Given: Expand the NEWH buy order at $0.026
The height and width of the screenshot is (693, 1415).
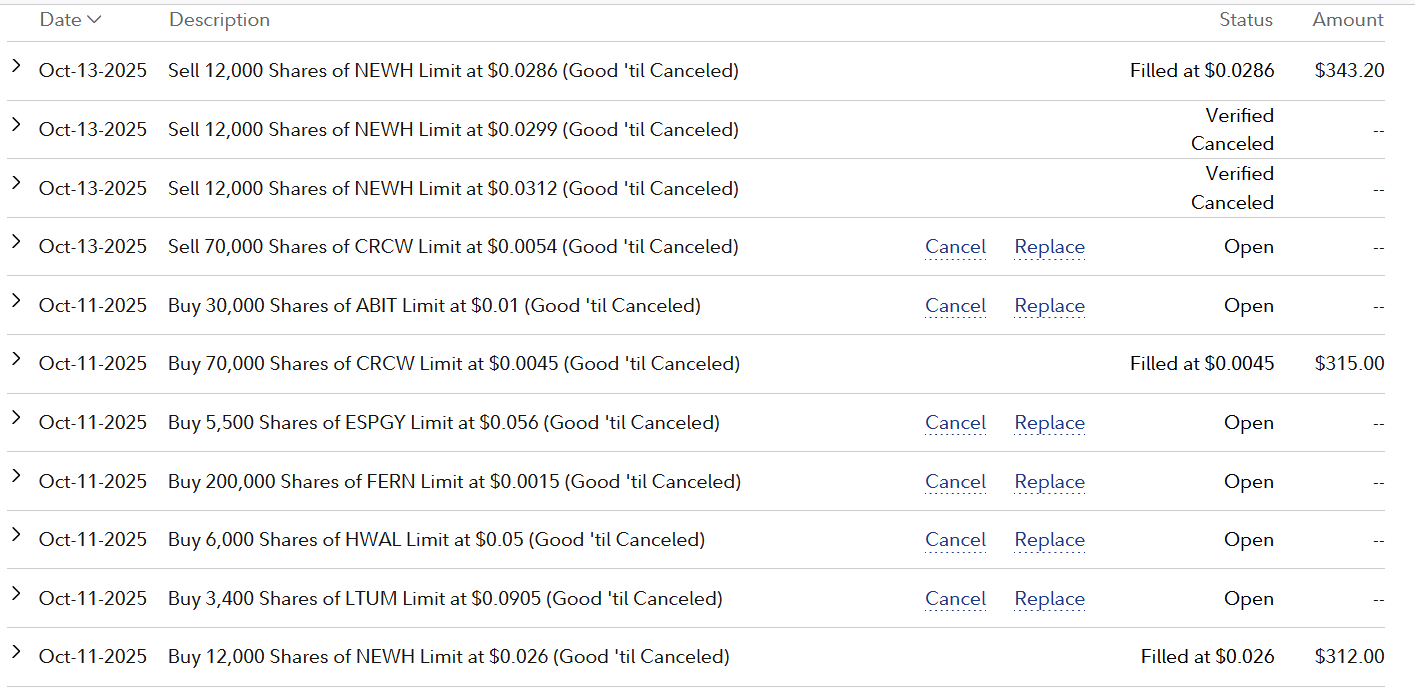Looking at the screenshot, I should (16, 652).
